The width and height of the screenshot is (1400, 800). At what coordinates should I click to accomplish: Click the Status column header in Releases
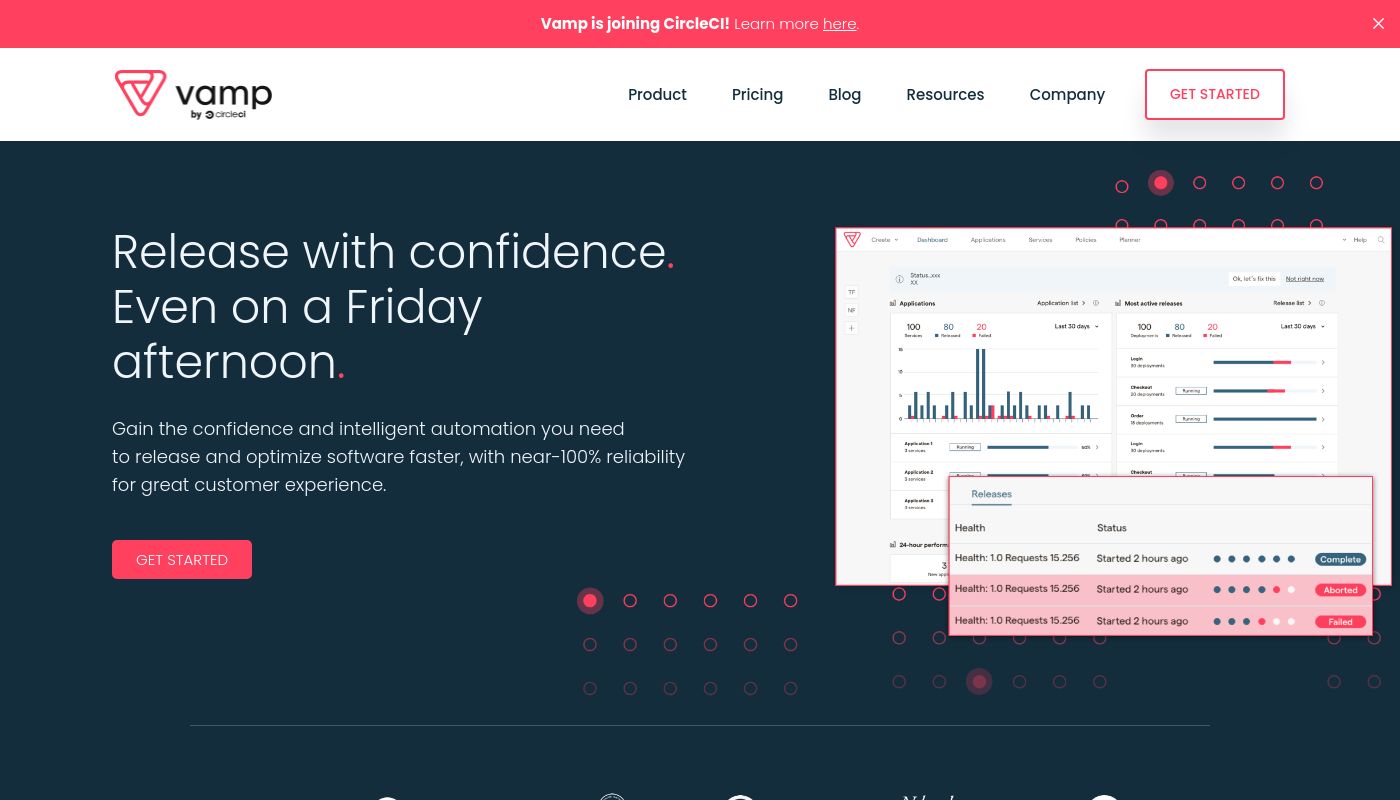(x=1112, y=527)
